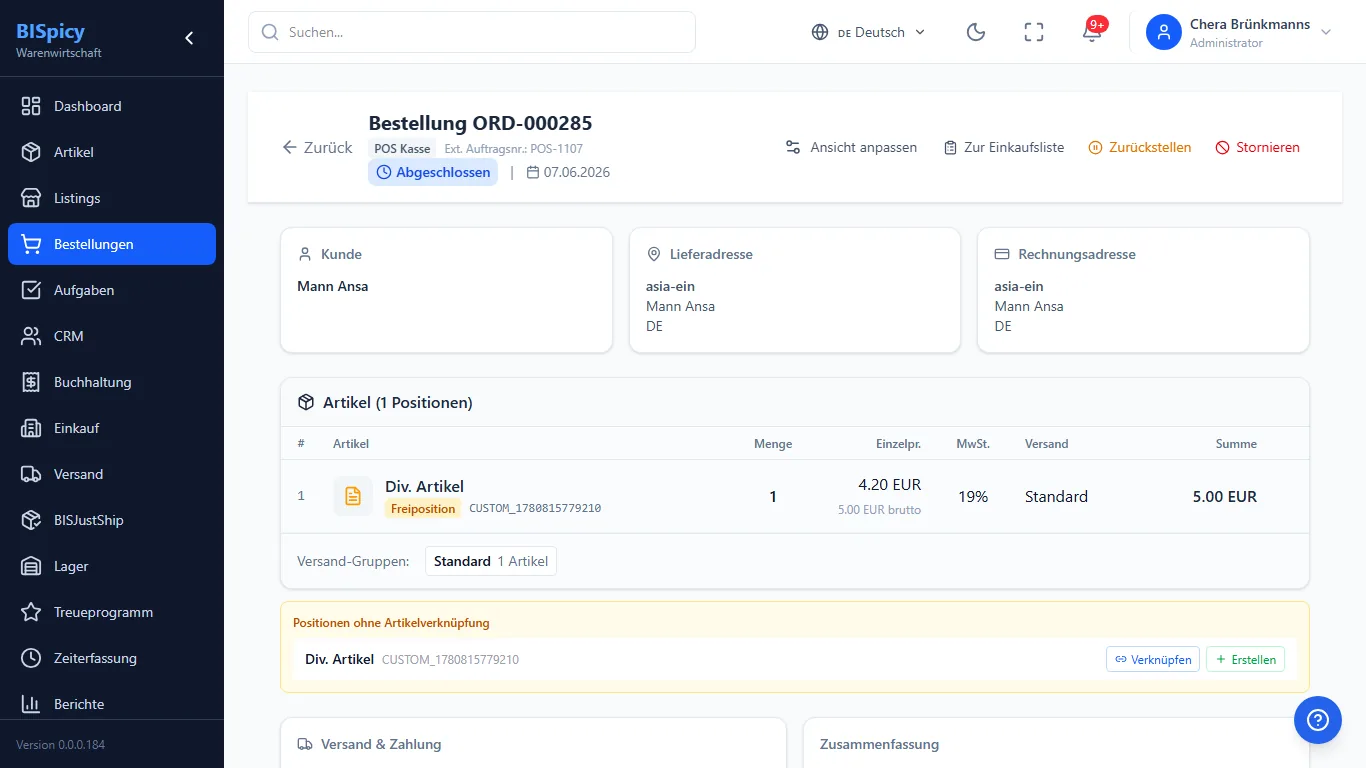
Task: Expand Chera Brünkmanns user menu
Action: pyautogui.click(x=1240, y=32)
